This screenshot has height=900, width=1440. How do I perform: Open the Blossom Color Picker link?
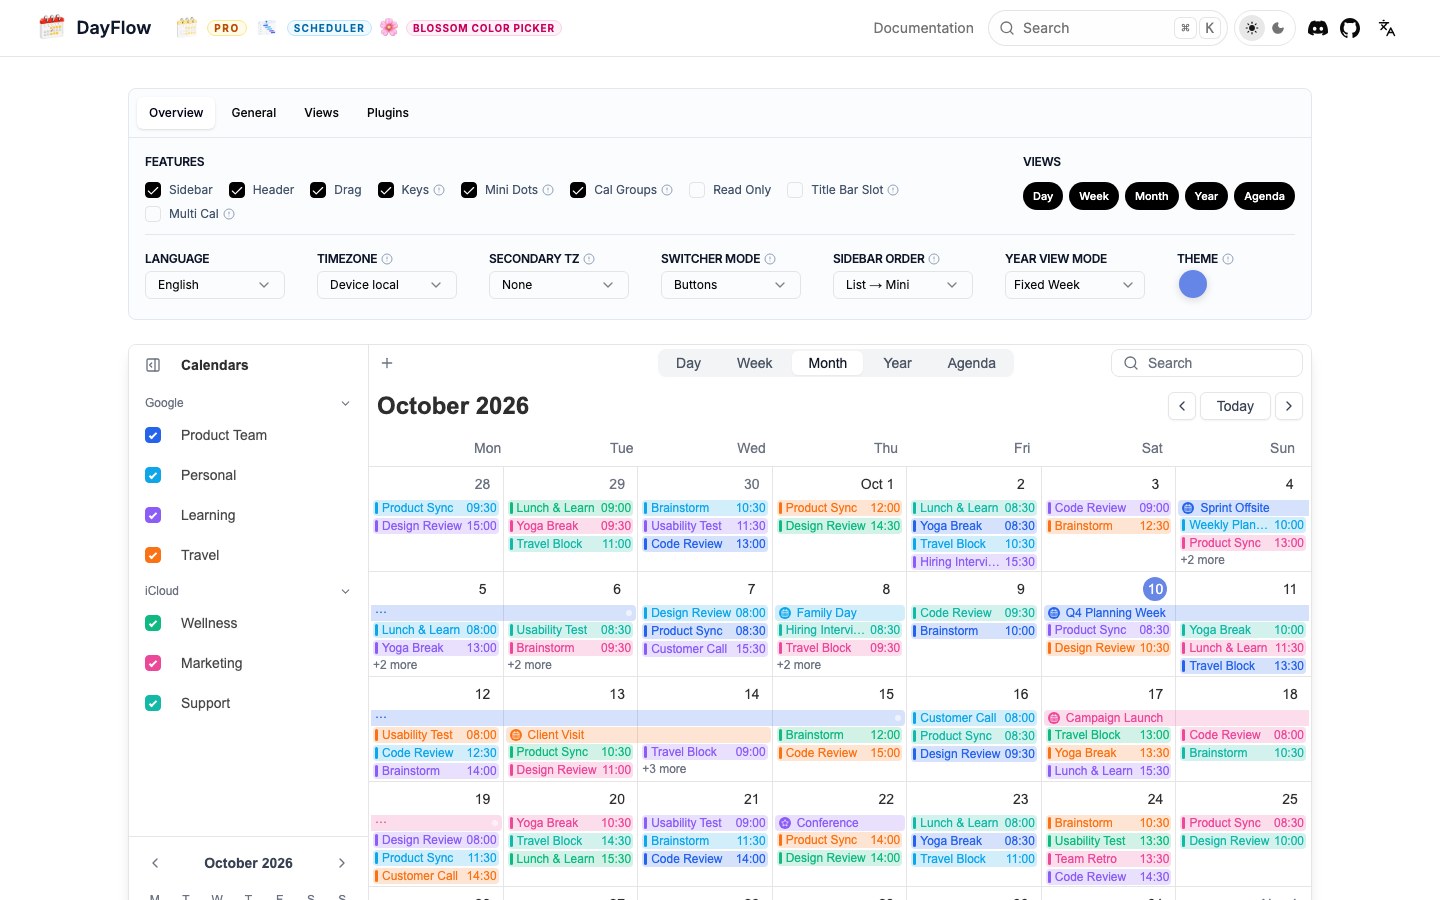click(484, 28)
